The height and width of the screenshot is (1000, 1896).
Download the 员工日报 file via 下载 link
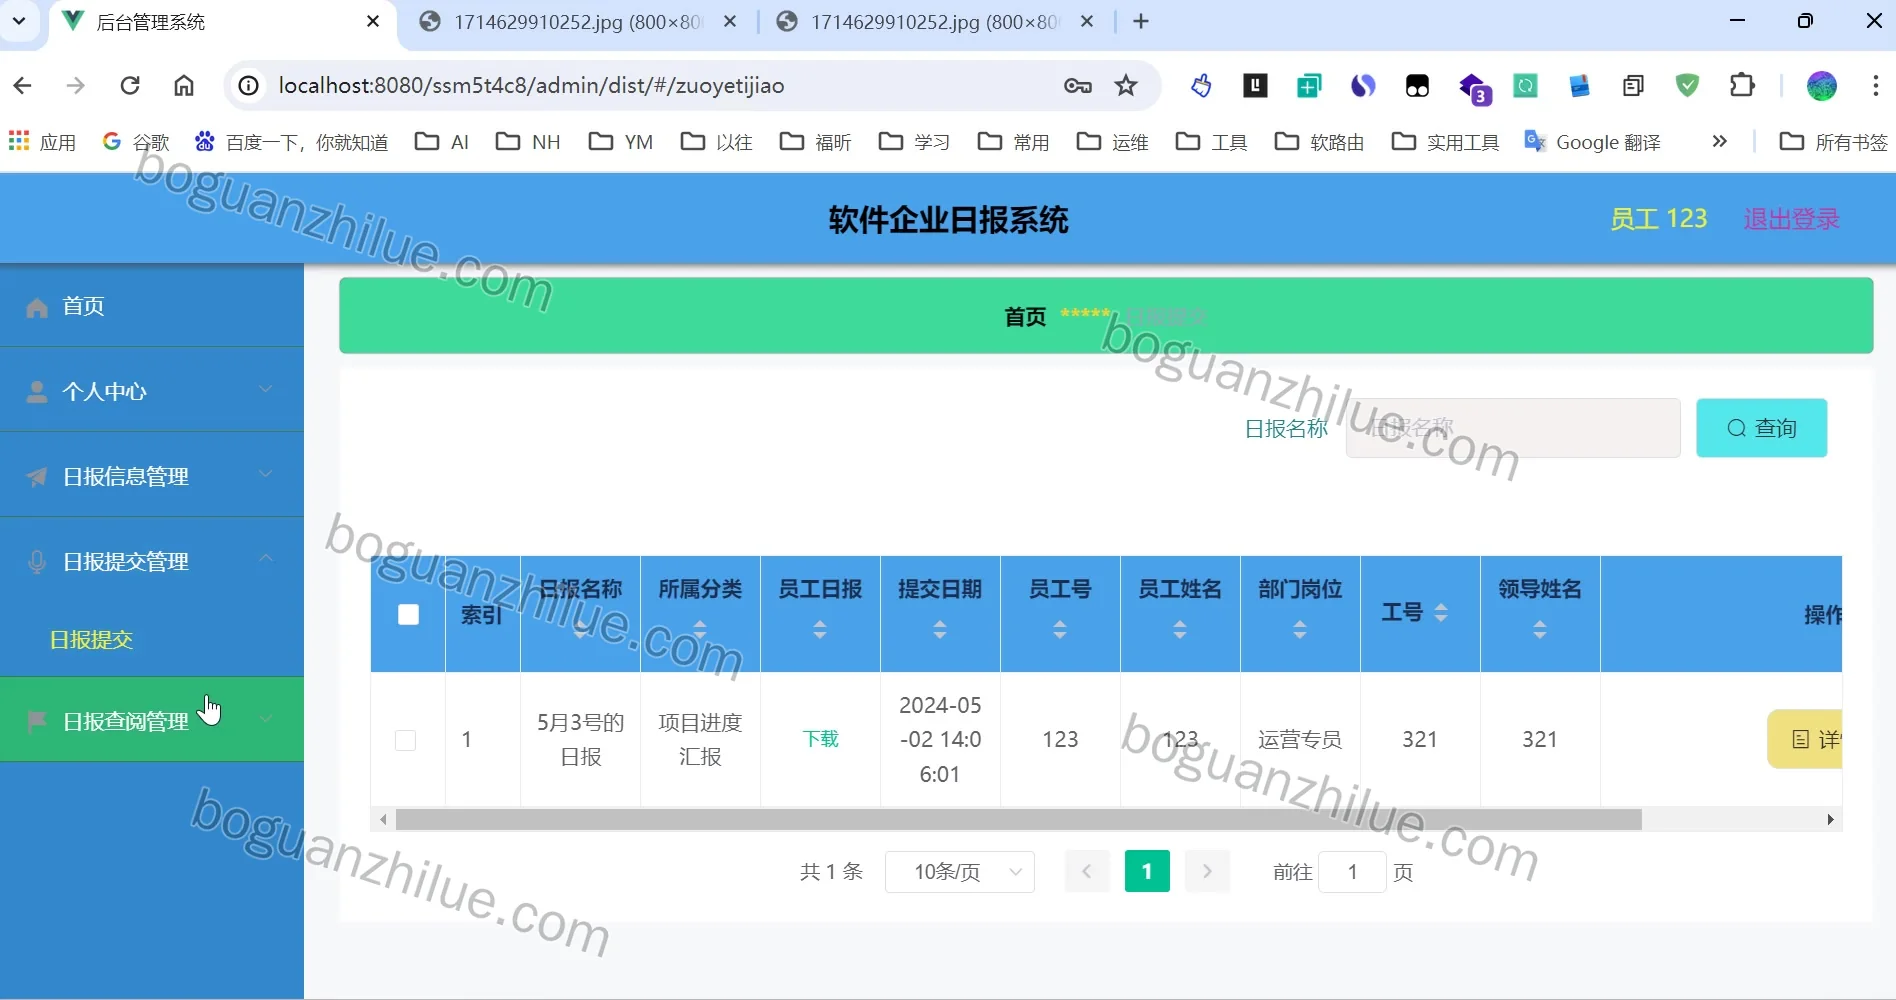point(820,739)
